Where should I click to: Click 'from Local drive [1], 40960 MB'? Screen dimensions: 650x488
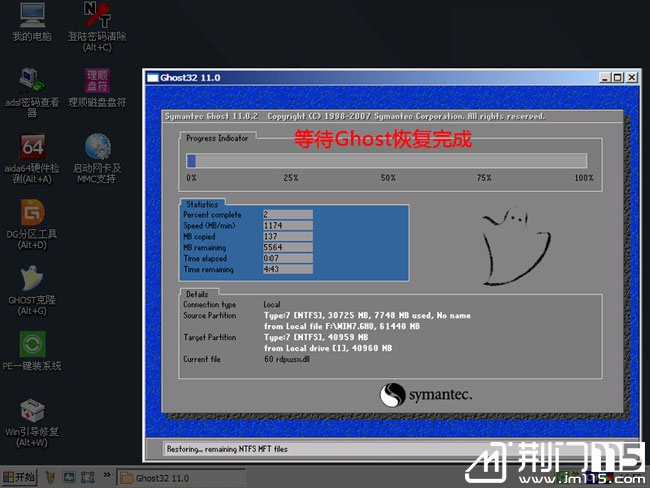pos(328,348)
